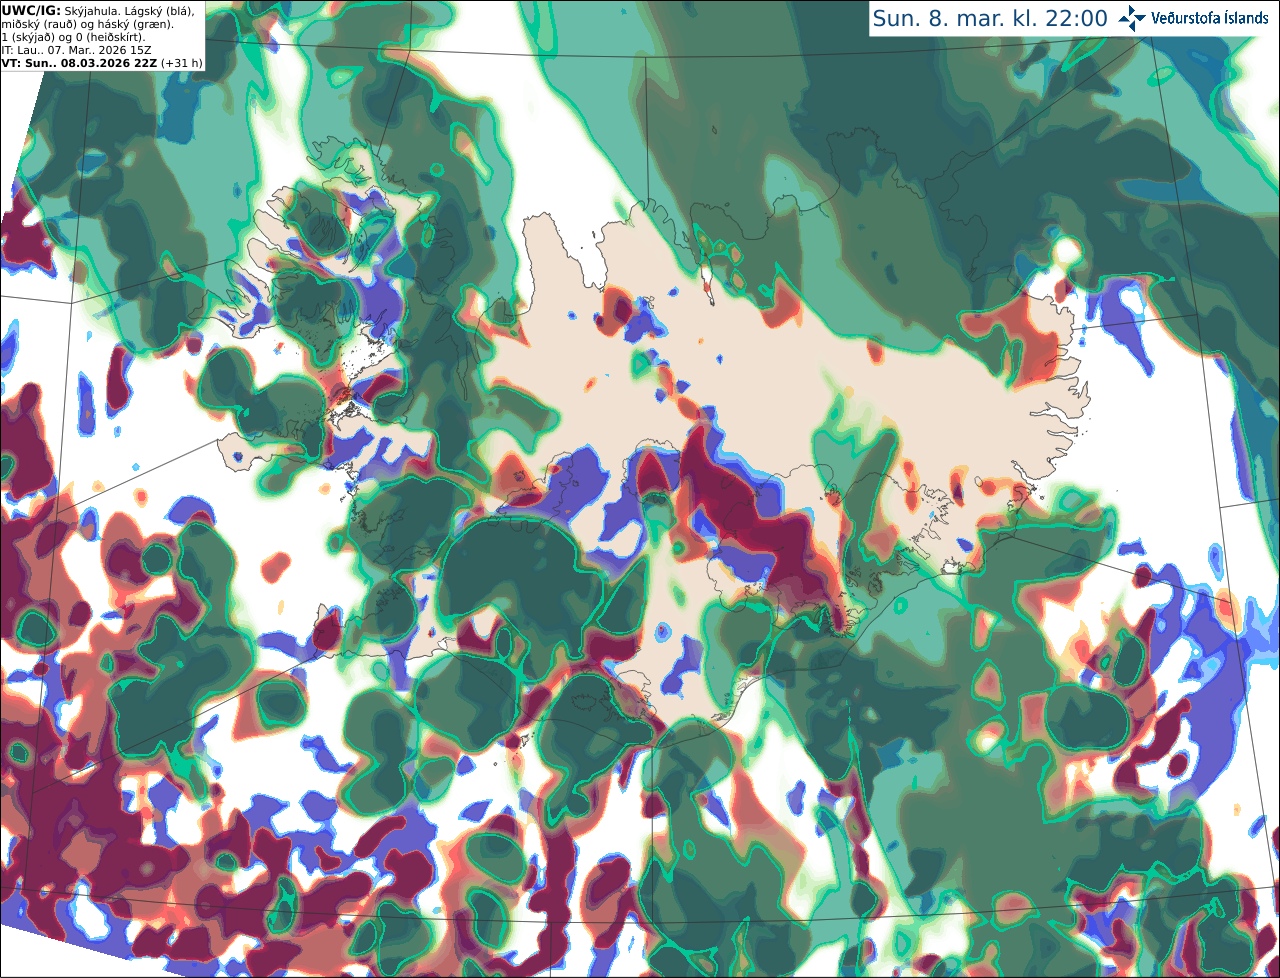Click the "UWC/IG: Skýjahula. Lágský (blá)," legend line
Viewport: 1280px width, 978px height.
98,10
